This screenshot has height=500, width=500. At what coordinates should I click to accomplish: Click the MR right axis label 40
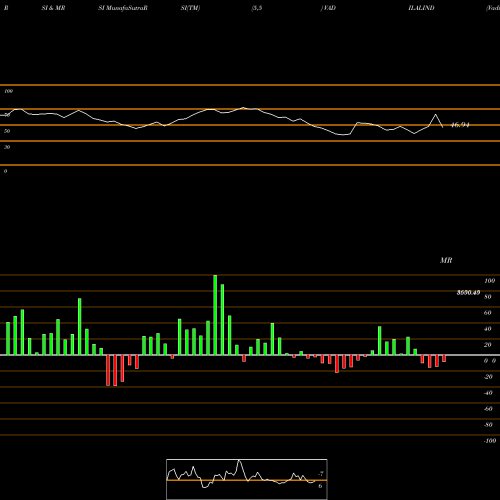point(488,329)
